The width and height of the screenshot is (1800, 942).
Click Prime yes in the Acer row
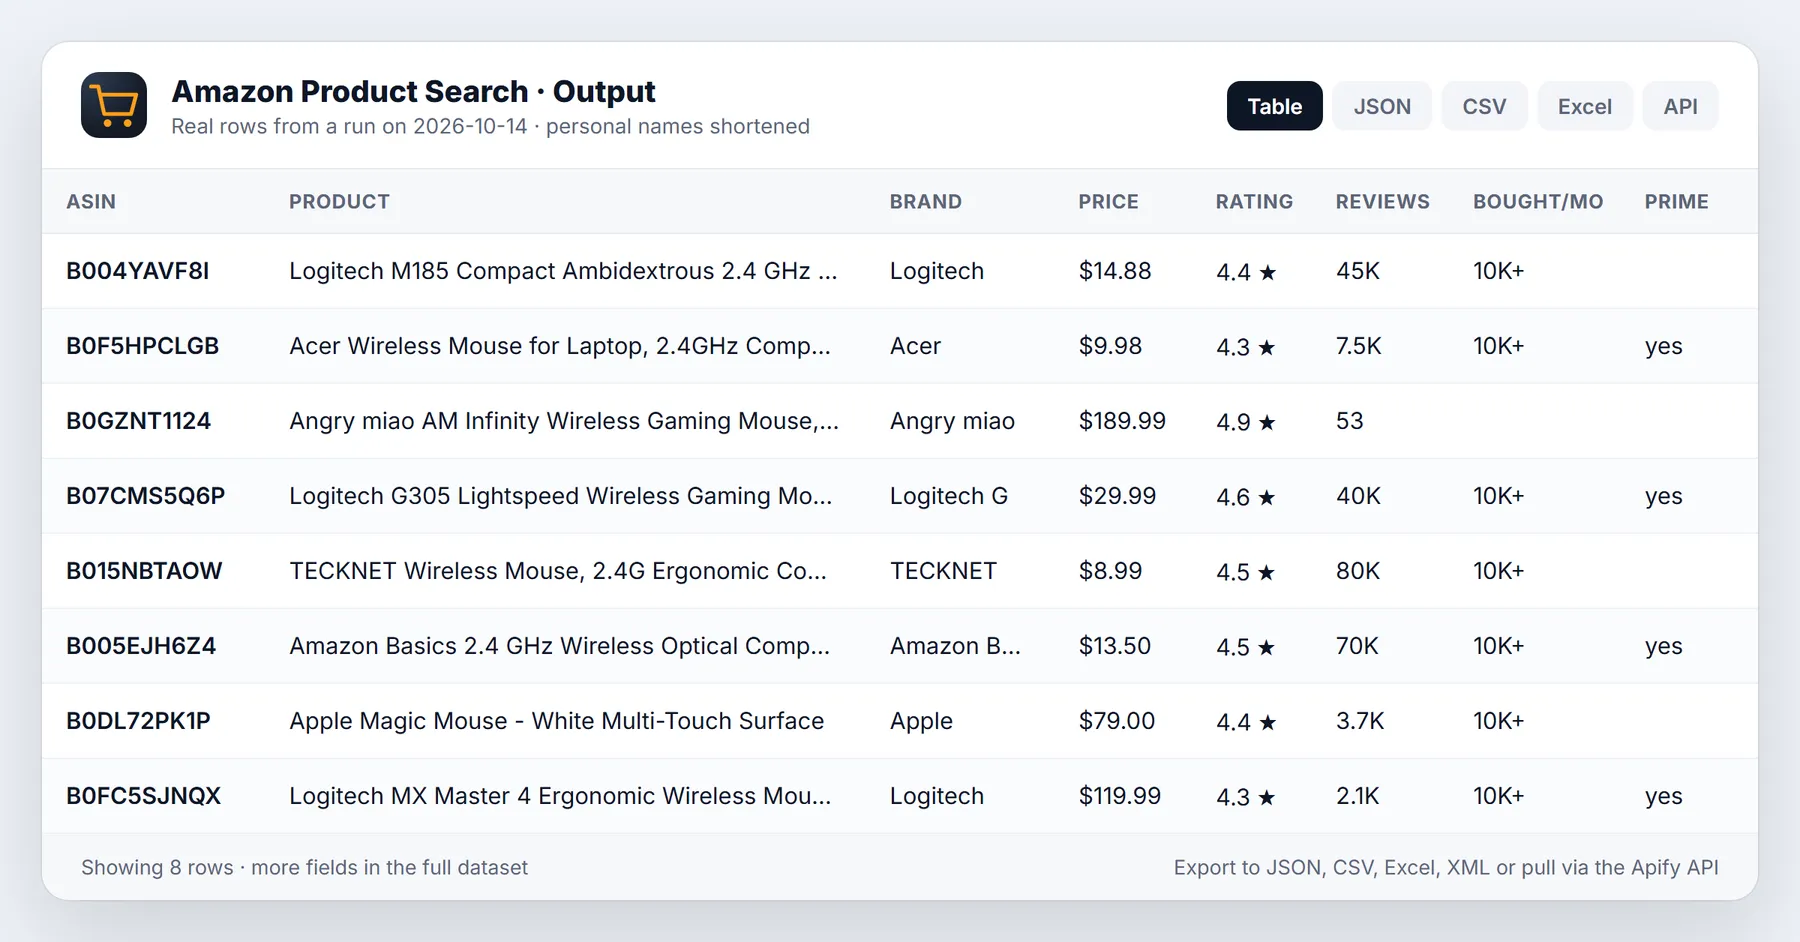click(1664, 347)
